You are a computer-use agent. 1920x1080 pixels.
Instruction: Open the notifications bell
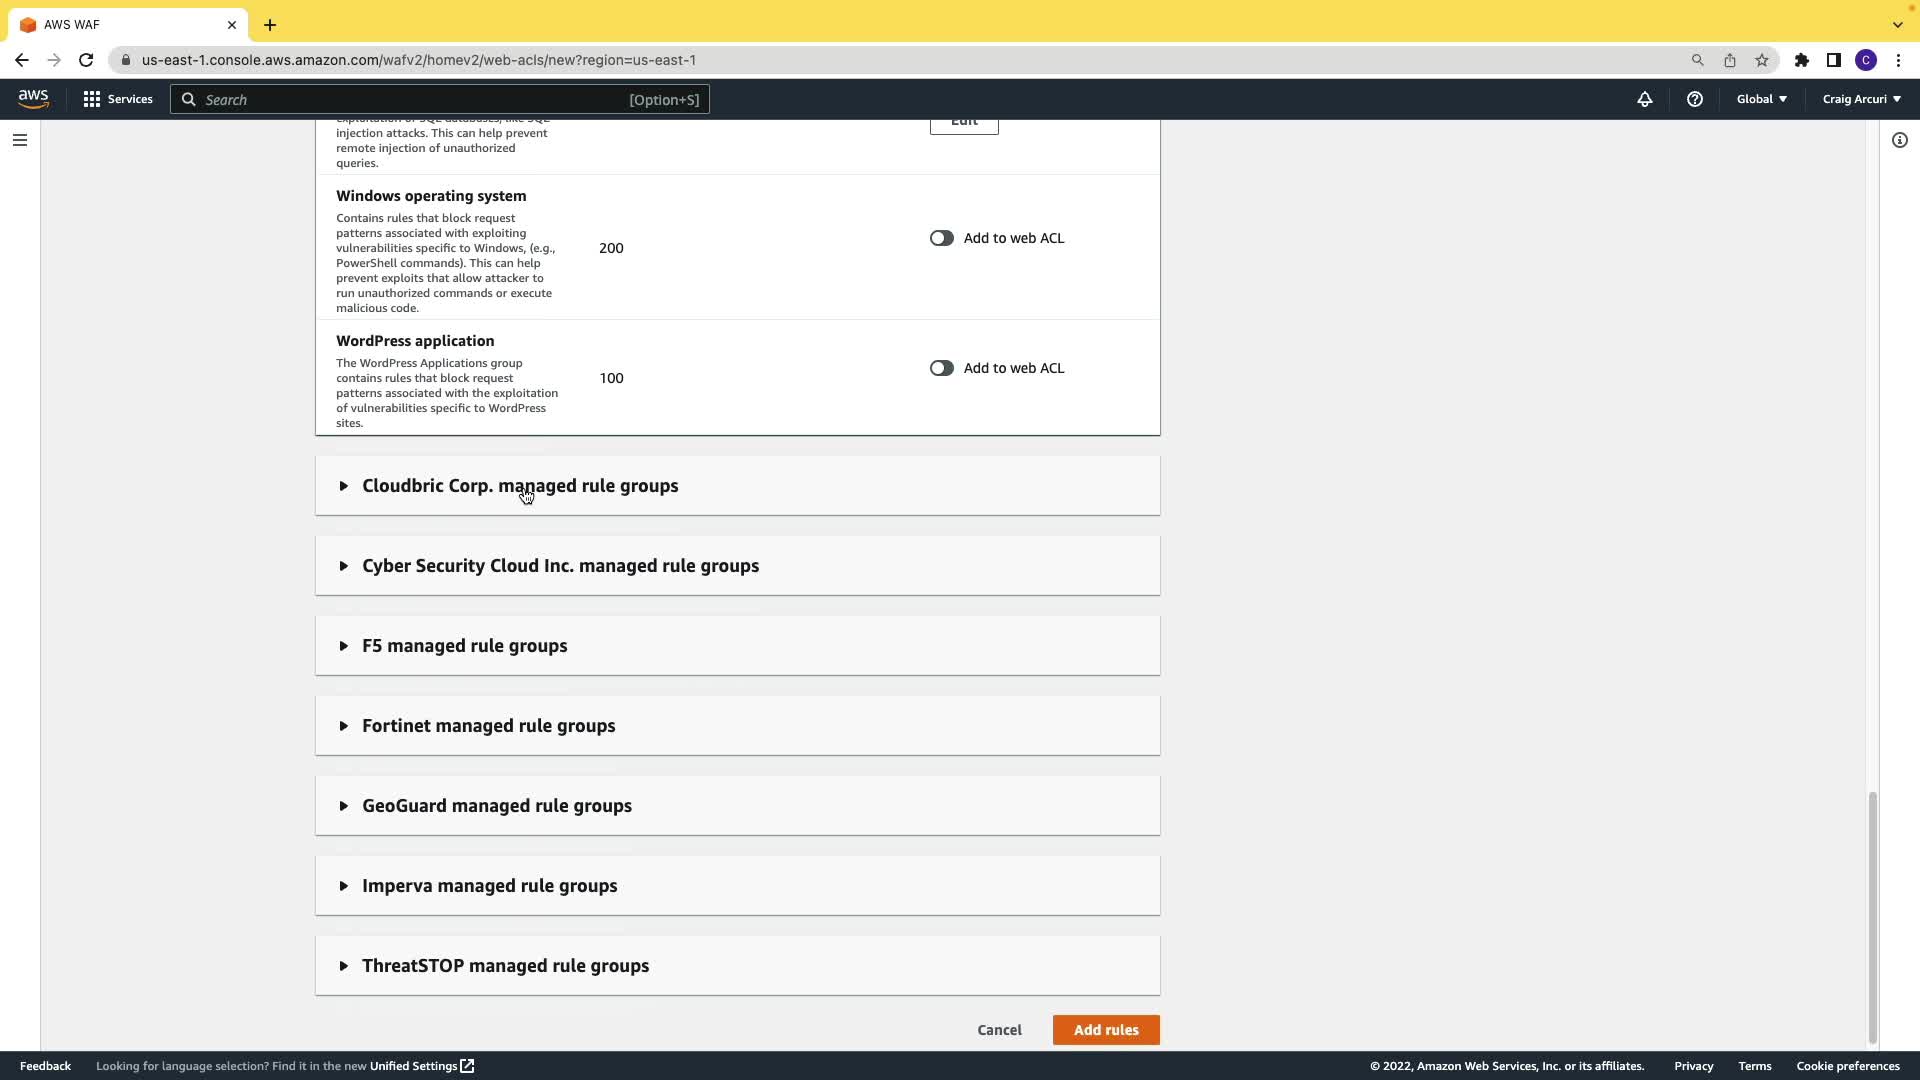click(1644, 99)
